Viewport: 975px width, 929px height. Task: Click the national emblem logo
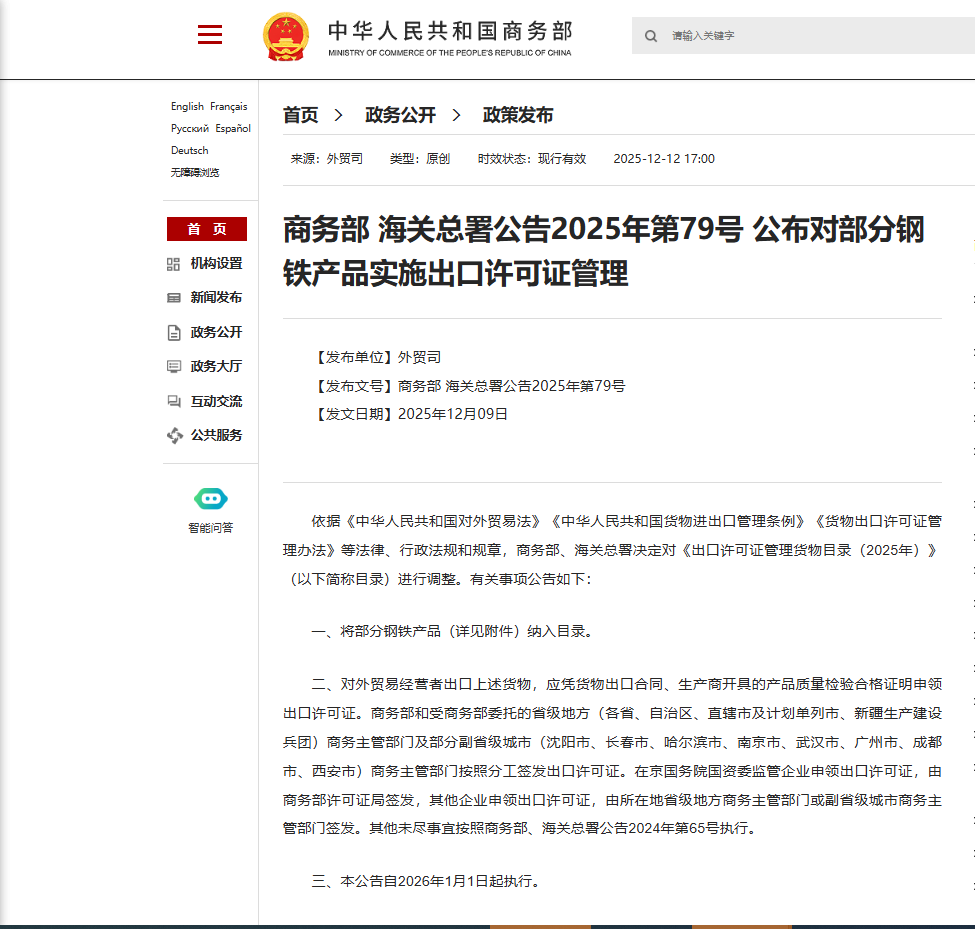[286, 37]
